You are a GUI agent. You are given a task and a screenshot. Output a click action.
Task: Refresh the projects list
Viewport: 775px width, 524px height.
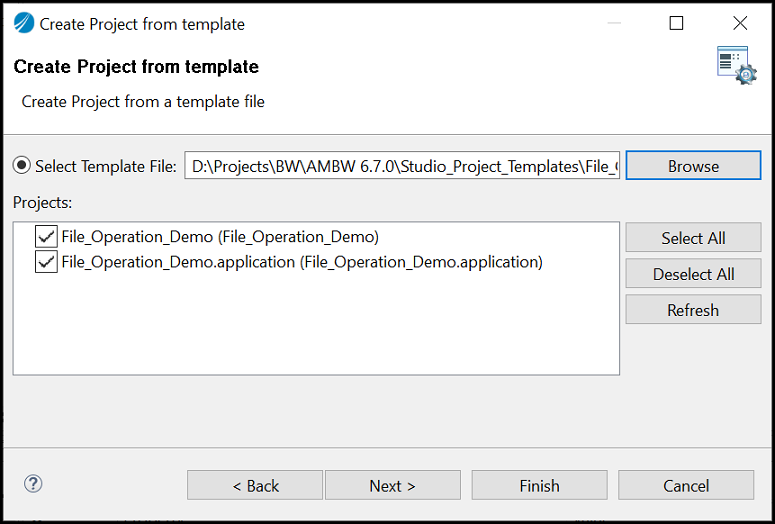pos(693,309)
